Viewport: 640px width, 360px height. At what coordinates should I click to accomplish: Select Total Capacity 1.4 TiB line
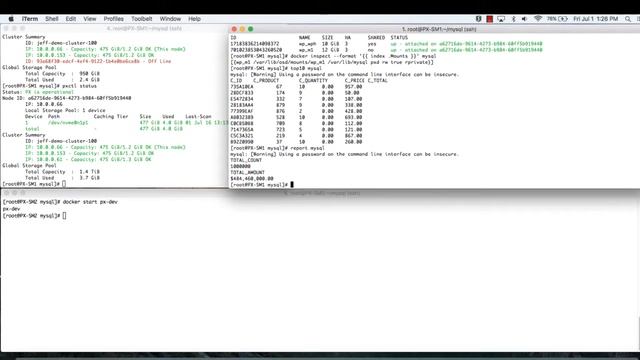62,171
